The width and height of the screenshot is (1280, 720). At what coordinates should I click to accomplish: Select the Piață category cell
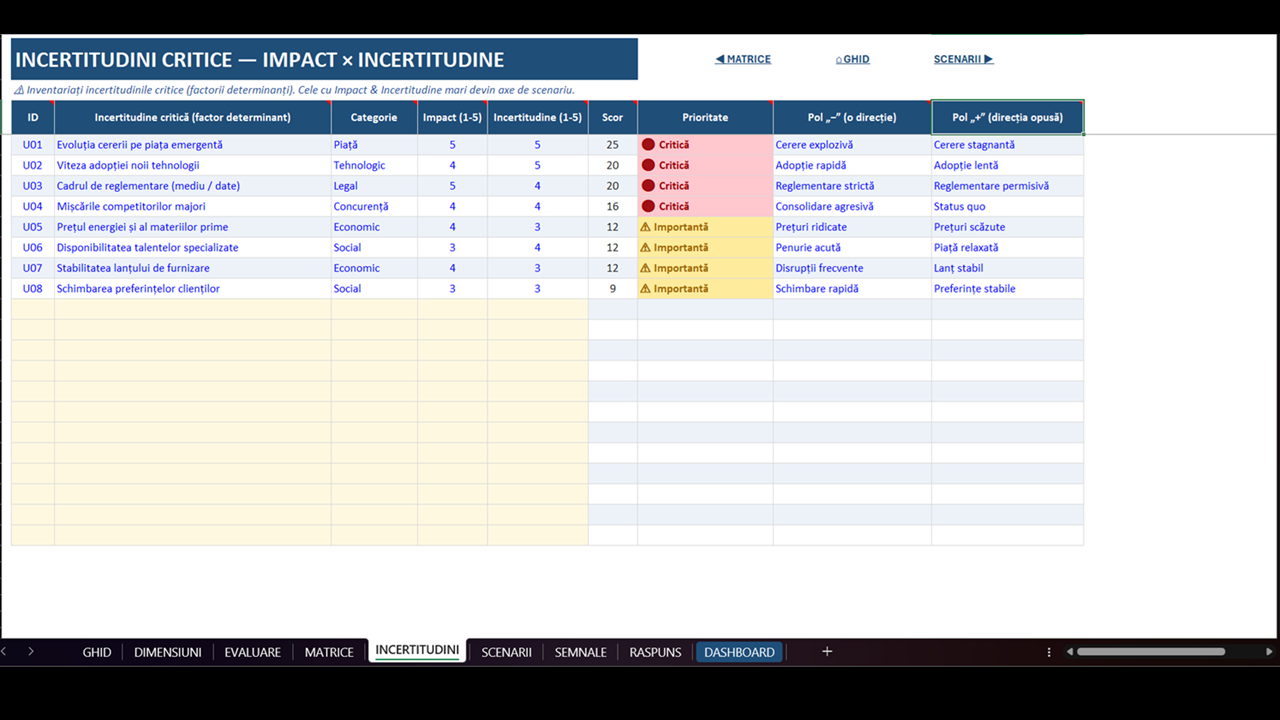374,145
